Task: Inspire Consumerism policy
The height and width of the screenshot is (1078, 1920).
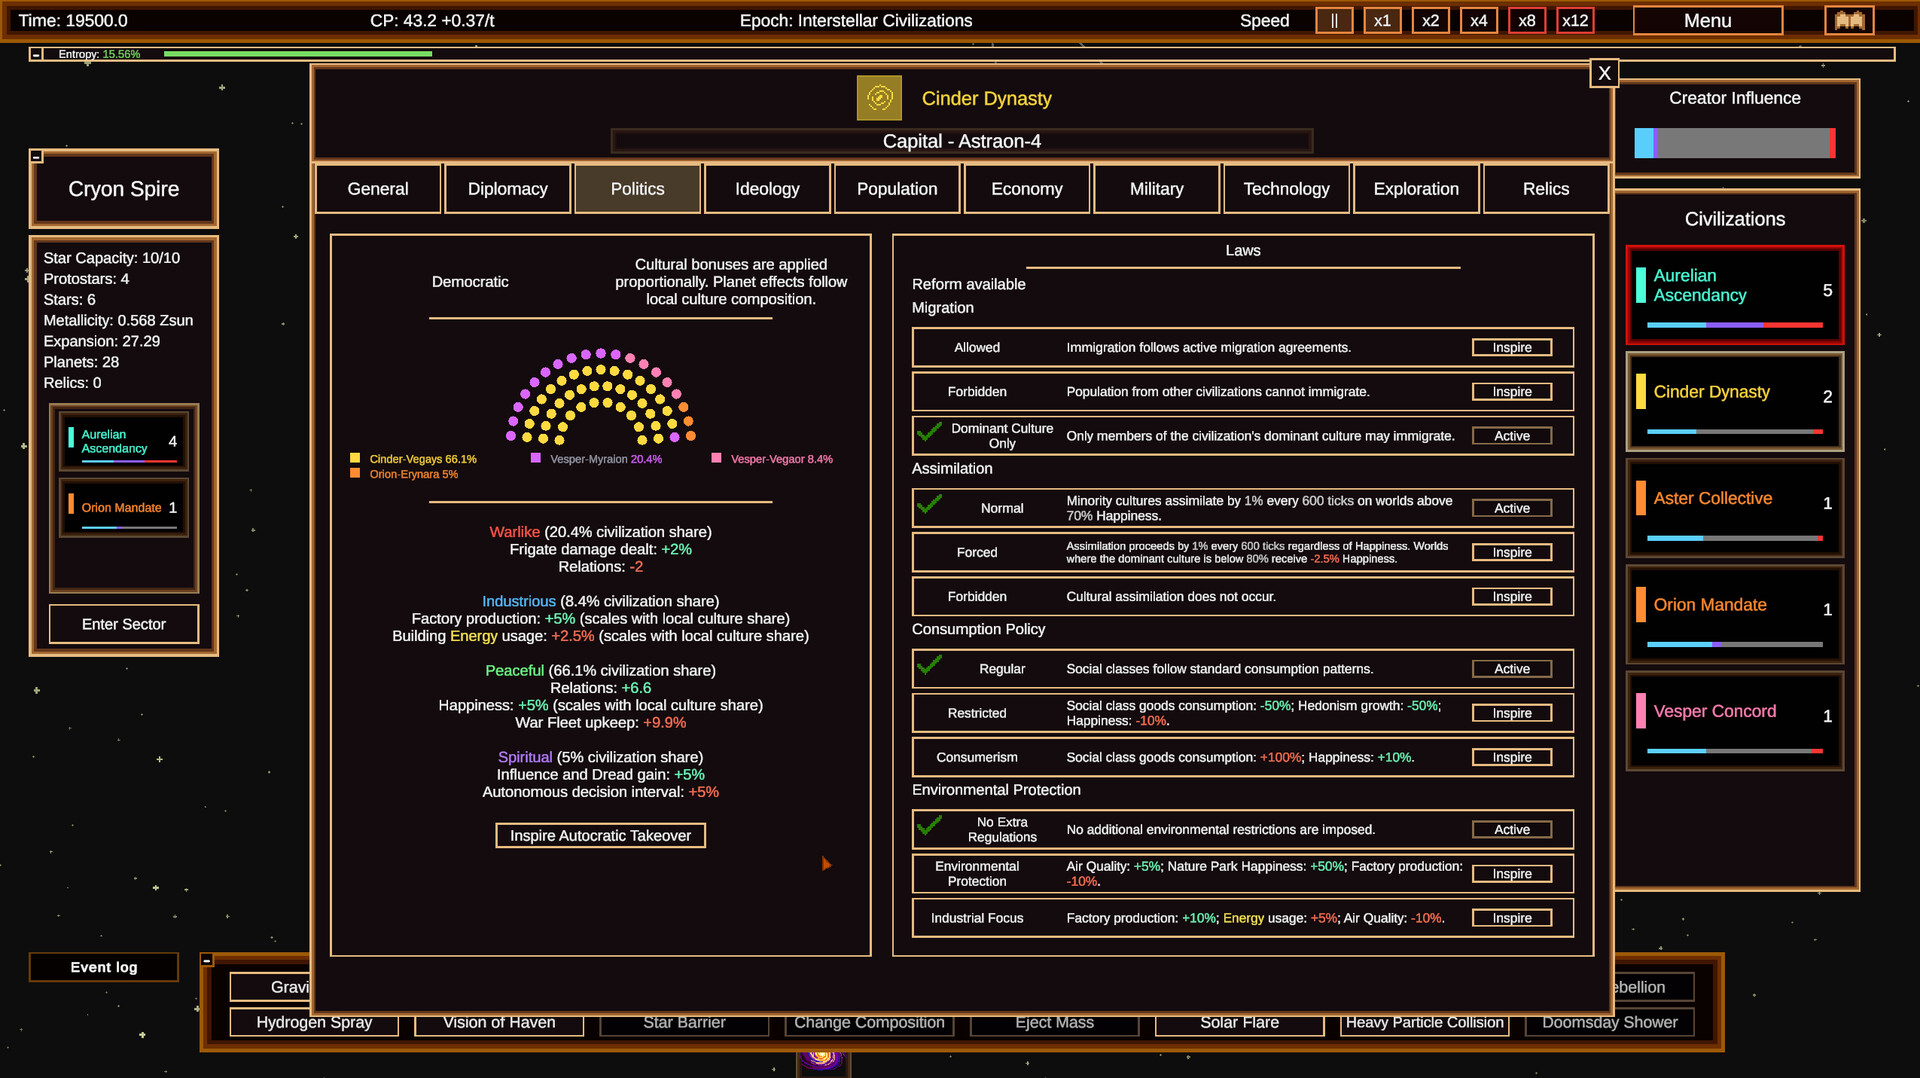Action: click(1512, 757)
